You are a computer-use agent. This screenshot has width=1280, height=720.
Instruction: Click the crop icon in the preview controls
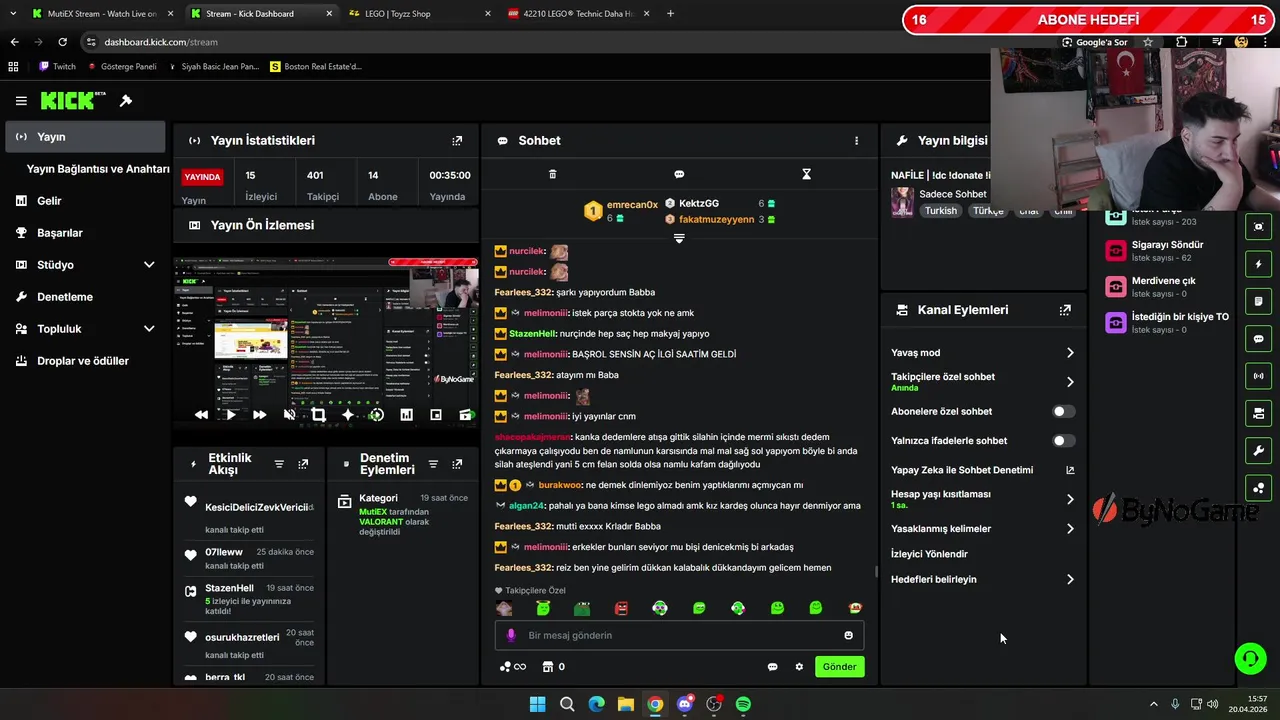(x=318, y=414)
